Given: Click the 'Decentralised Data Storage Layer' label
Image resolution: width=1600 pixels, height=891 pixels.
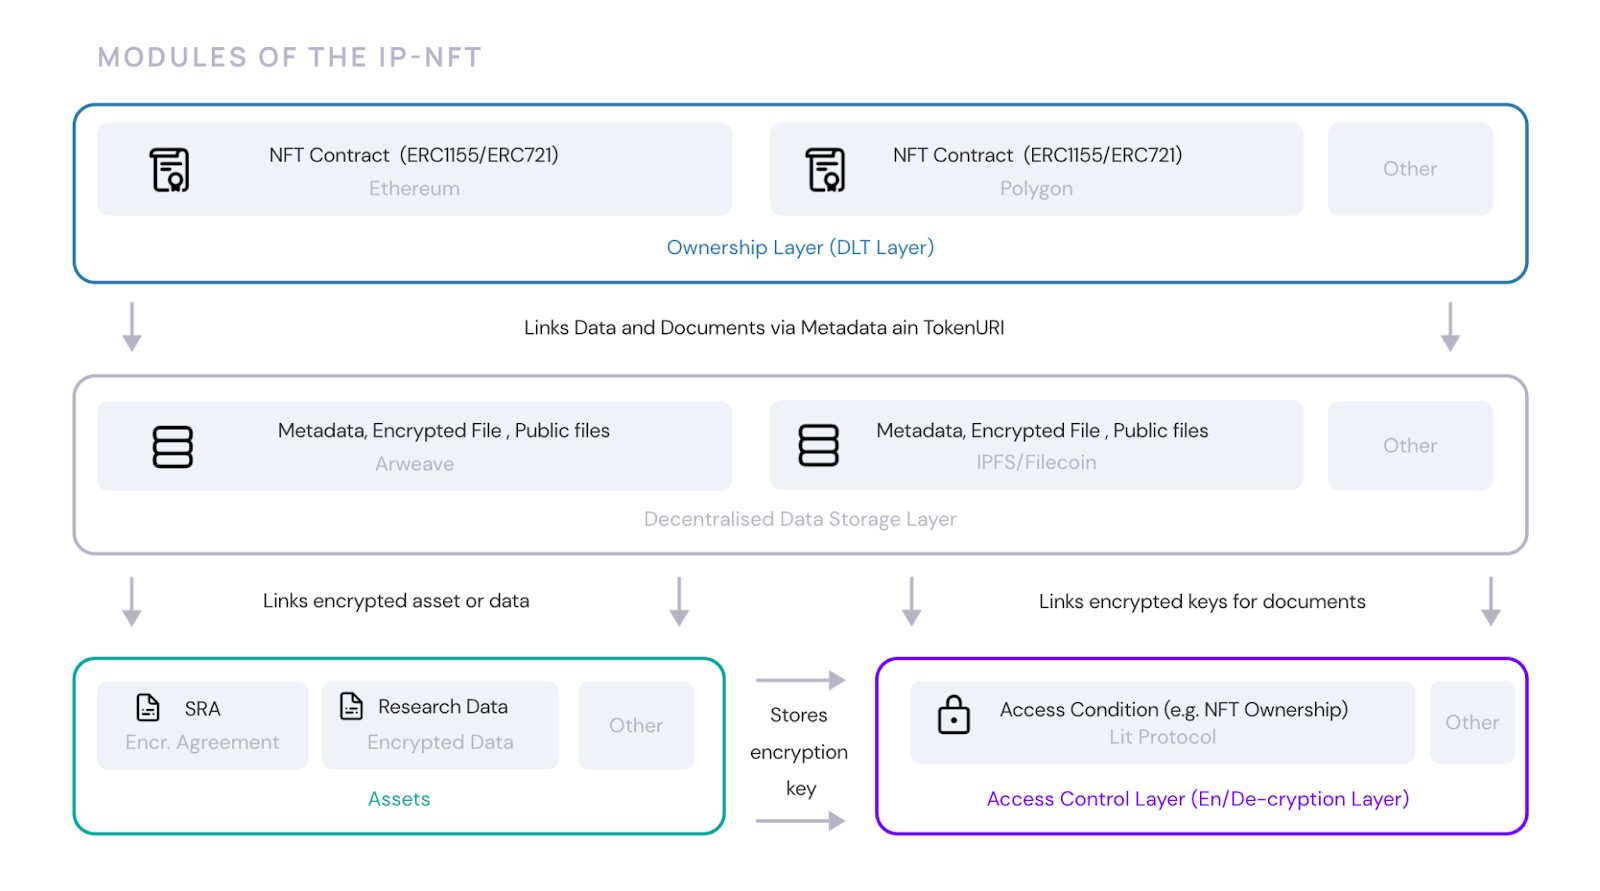Looking at the screenshot, I should click(800, 519).
